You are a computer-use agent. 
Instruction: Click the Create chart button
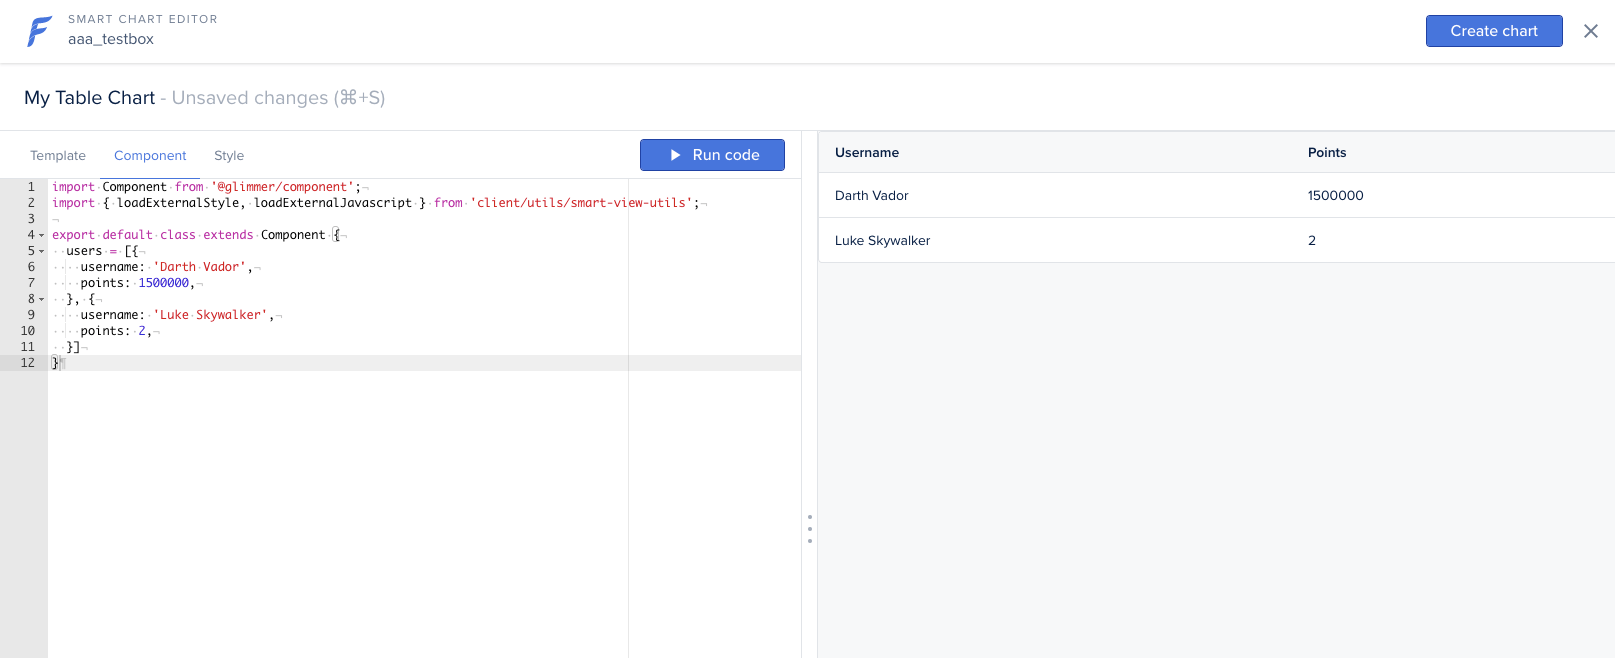(1494, 31)
